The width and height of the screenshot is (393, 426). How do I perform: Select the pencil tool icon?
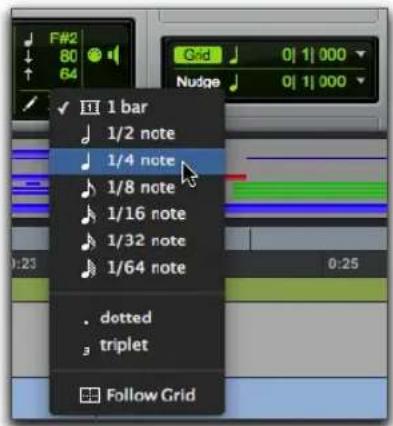click(29, 105)
